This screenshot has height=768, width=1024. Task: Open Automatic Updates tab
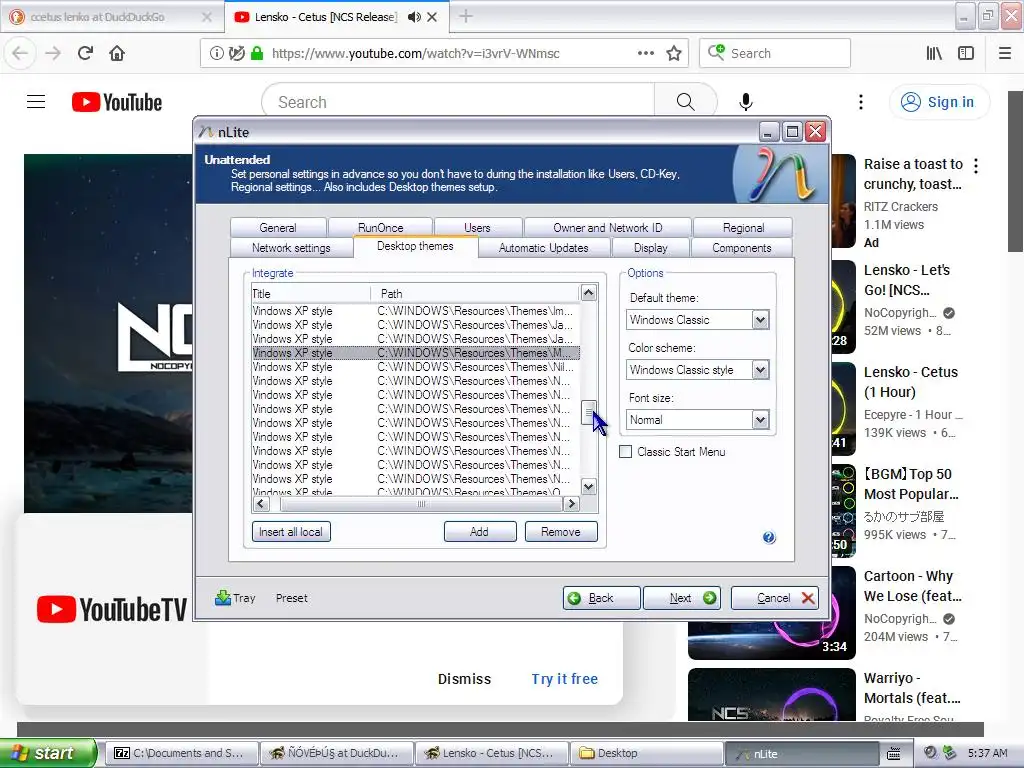pos(543,248)
